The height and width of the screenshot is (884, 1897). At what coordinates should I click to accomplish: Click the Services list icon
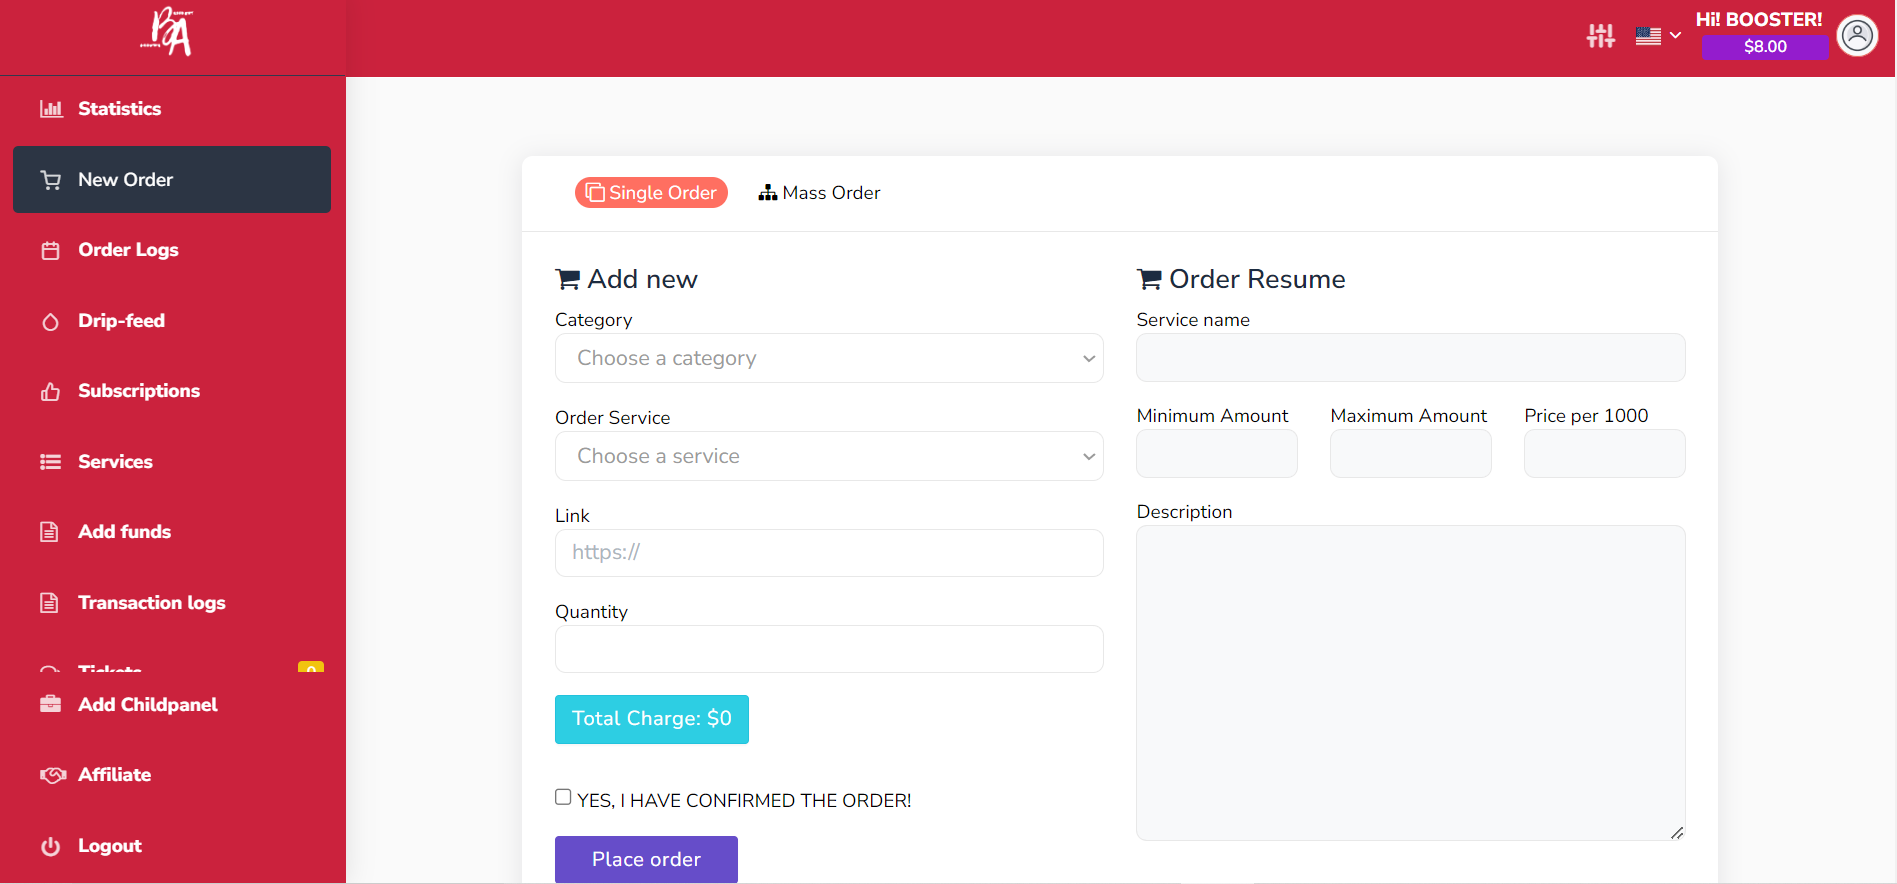[x=50, y=462]
